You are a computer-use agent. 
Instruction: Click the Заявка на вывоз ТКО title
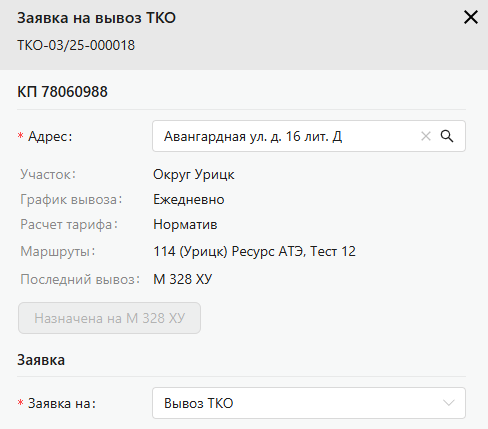click(x=96, y=18)
